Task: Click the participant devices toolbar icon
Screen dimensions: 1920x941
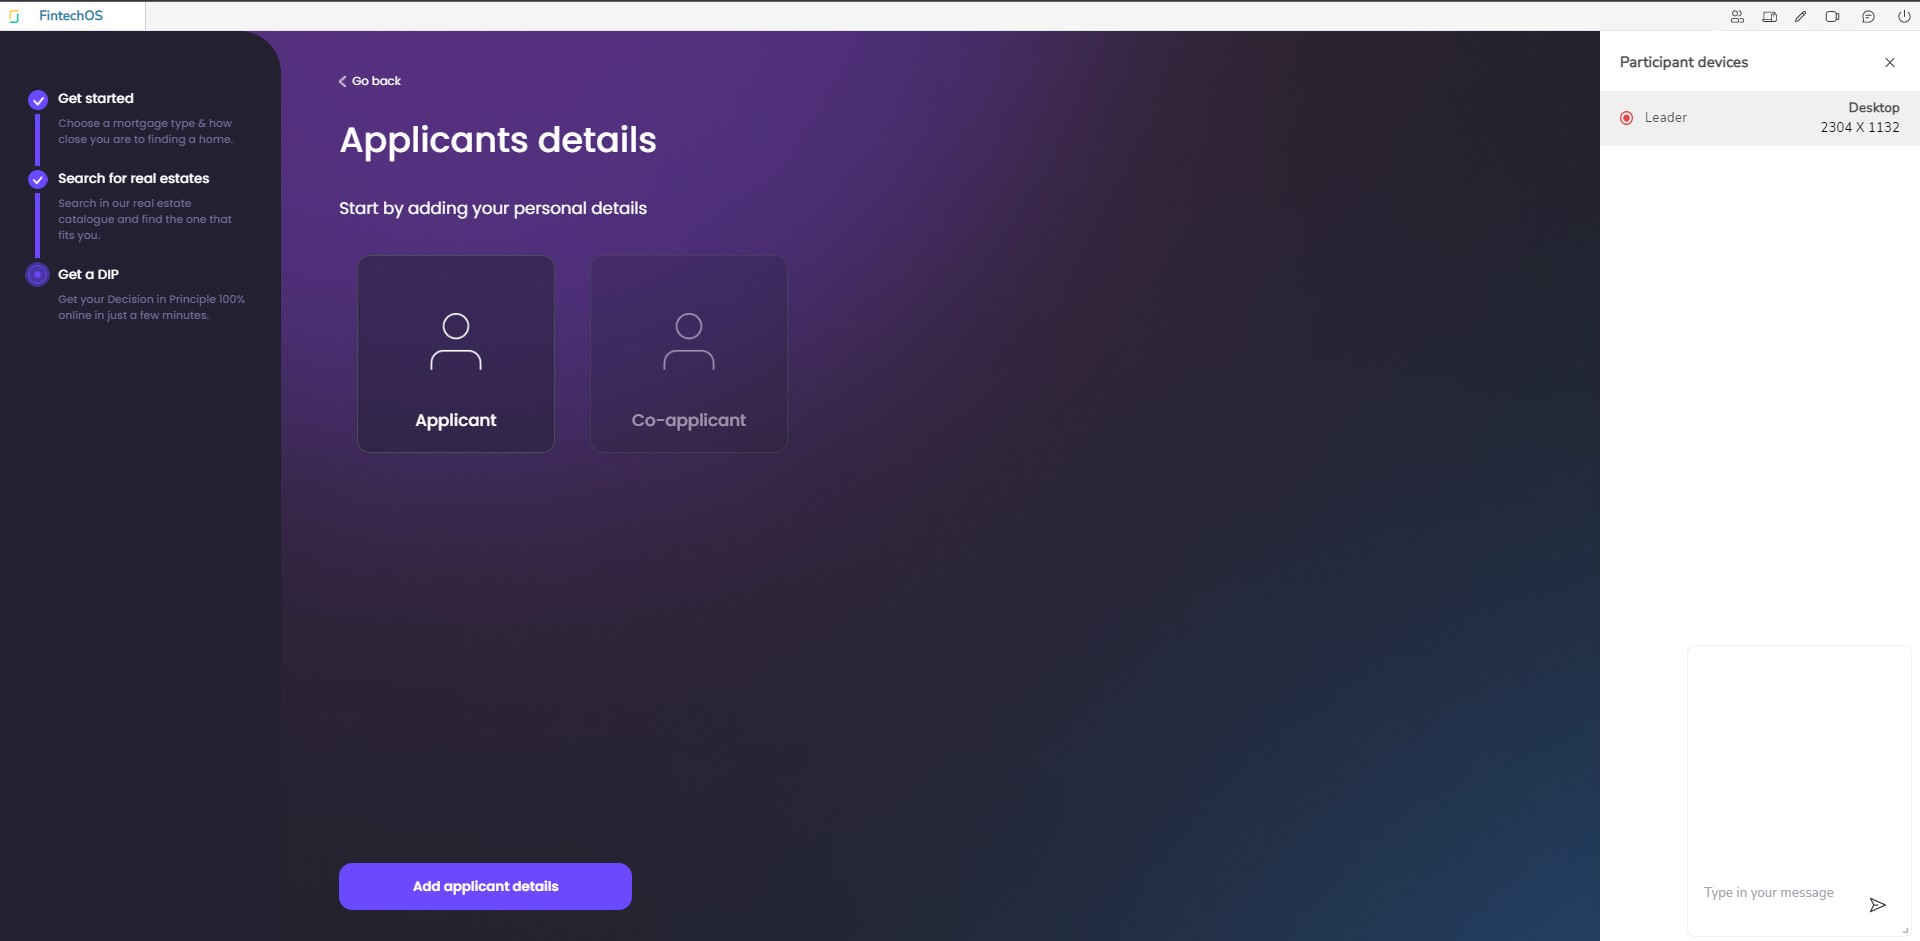Action: (x=1769, y=16)
